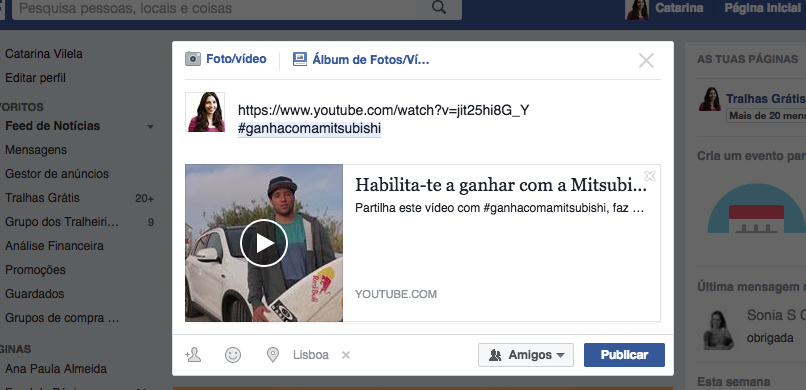Click Sonia S sender avatar
Image resolution: width=806 pixels, height=390 pixels.
(719, 329)
